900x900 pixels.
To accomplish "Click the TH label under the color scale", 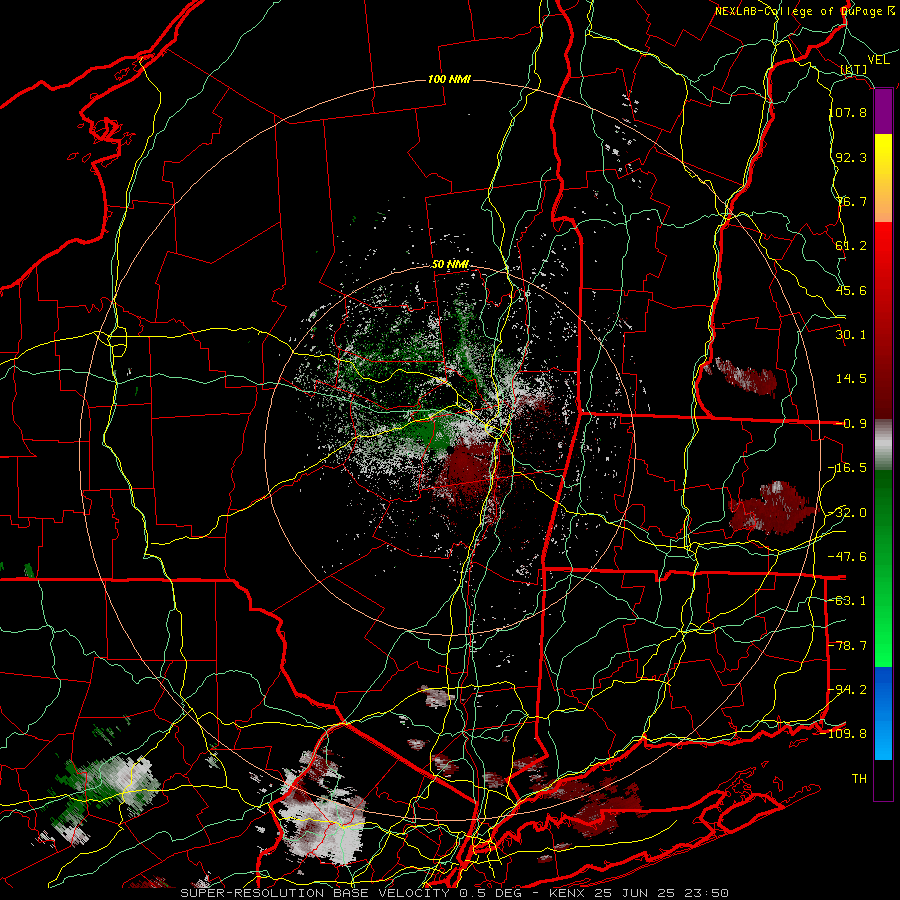I will click(x=859, y=779).
